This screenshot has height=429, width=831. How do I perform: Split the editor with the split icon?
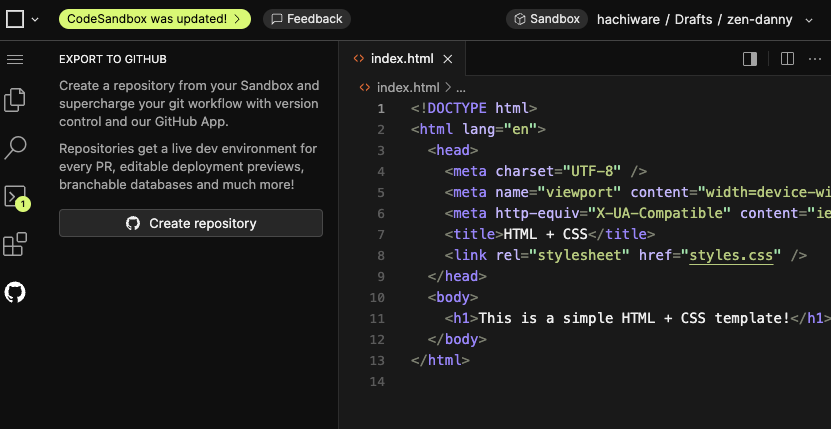click(x=787, y=59)
